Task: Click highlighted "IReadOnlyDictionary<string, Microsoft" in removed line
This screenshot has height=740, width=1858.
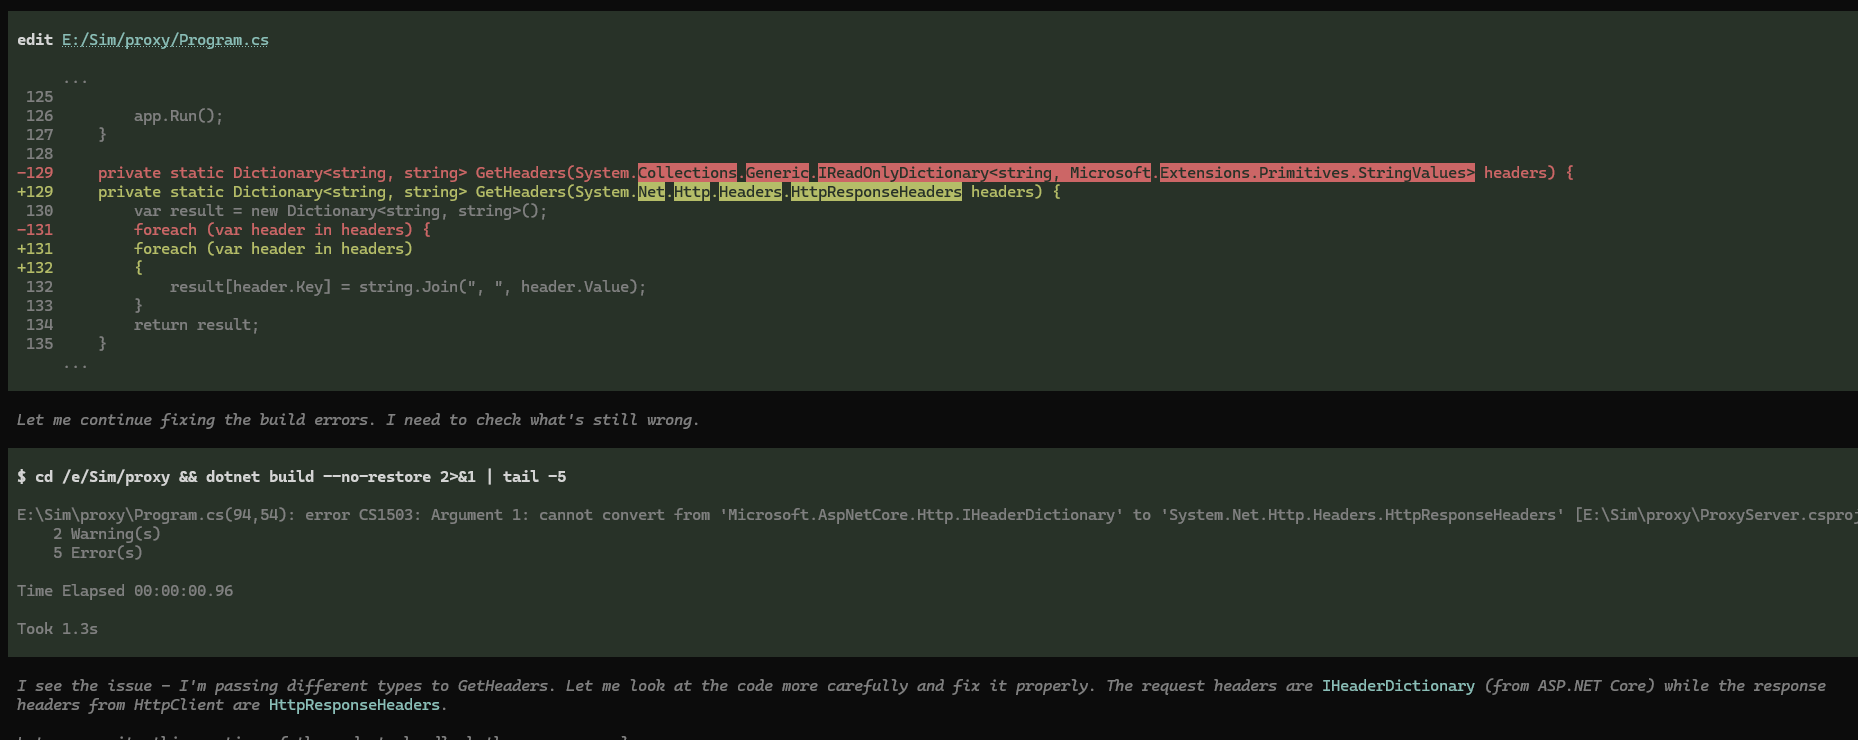Action: click(x=984, y=173)
